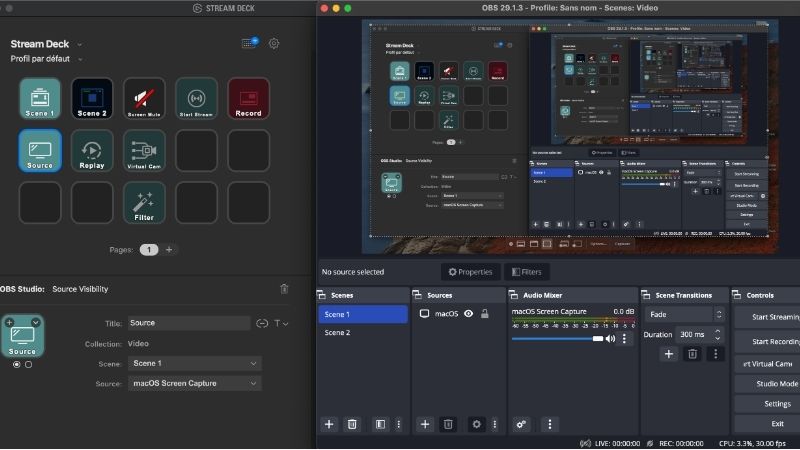This screenshot has width=800, height=450.
Task: Click the Screen Mute key in Stream Deck
Action: pyautogui.click(x=144, y=98)
